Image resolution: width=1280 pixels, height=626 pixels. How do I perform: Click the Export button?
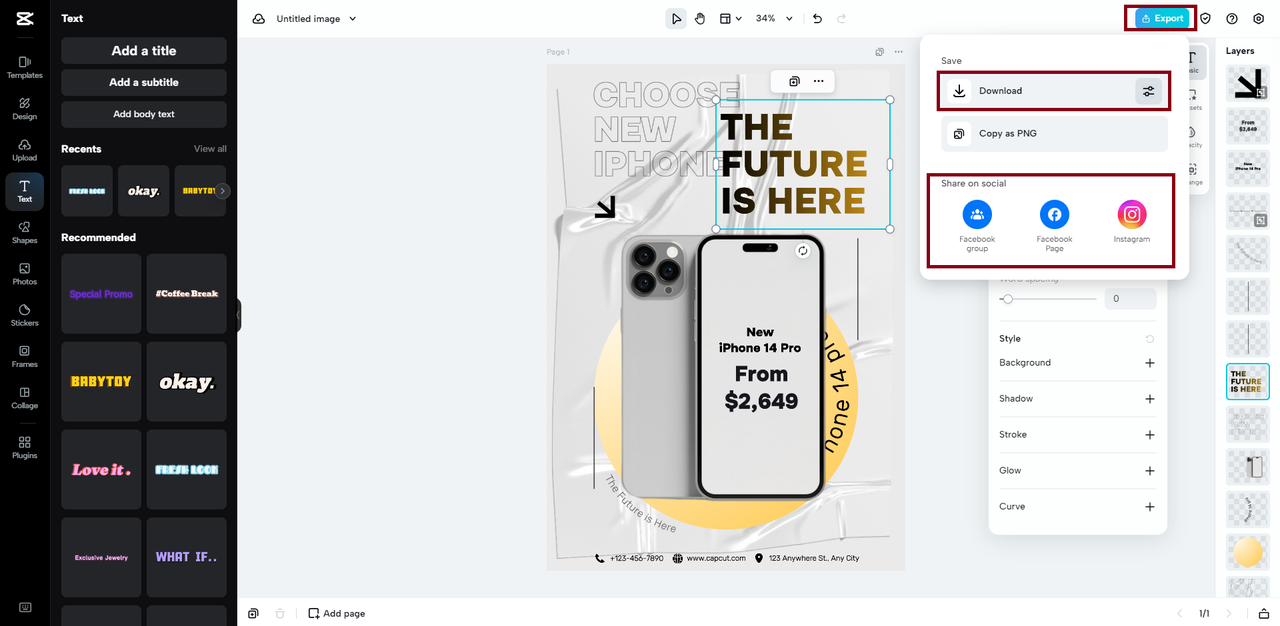pyautogui.click(x=1162, y=18)
